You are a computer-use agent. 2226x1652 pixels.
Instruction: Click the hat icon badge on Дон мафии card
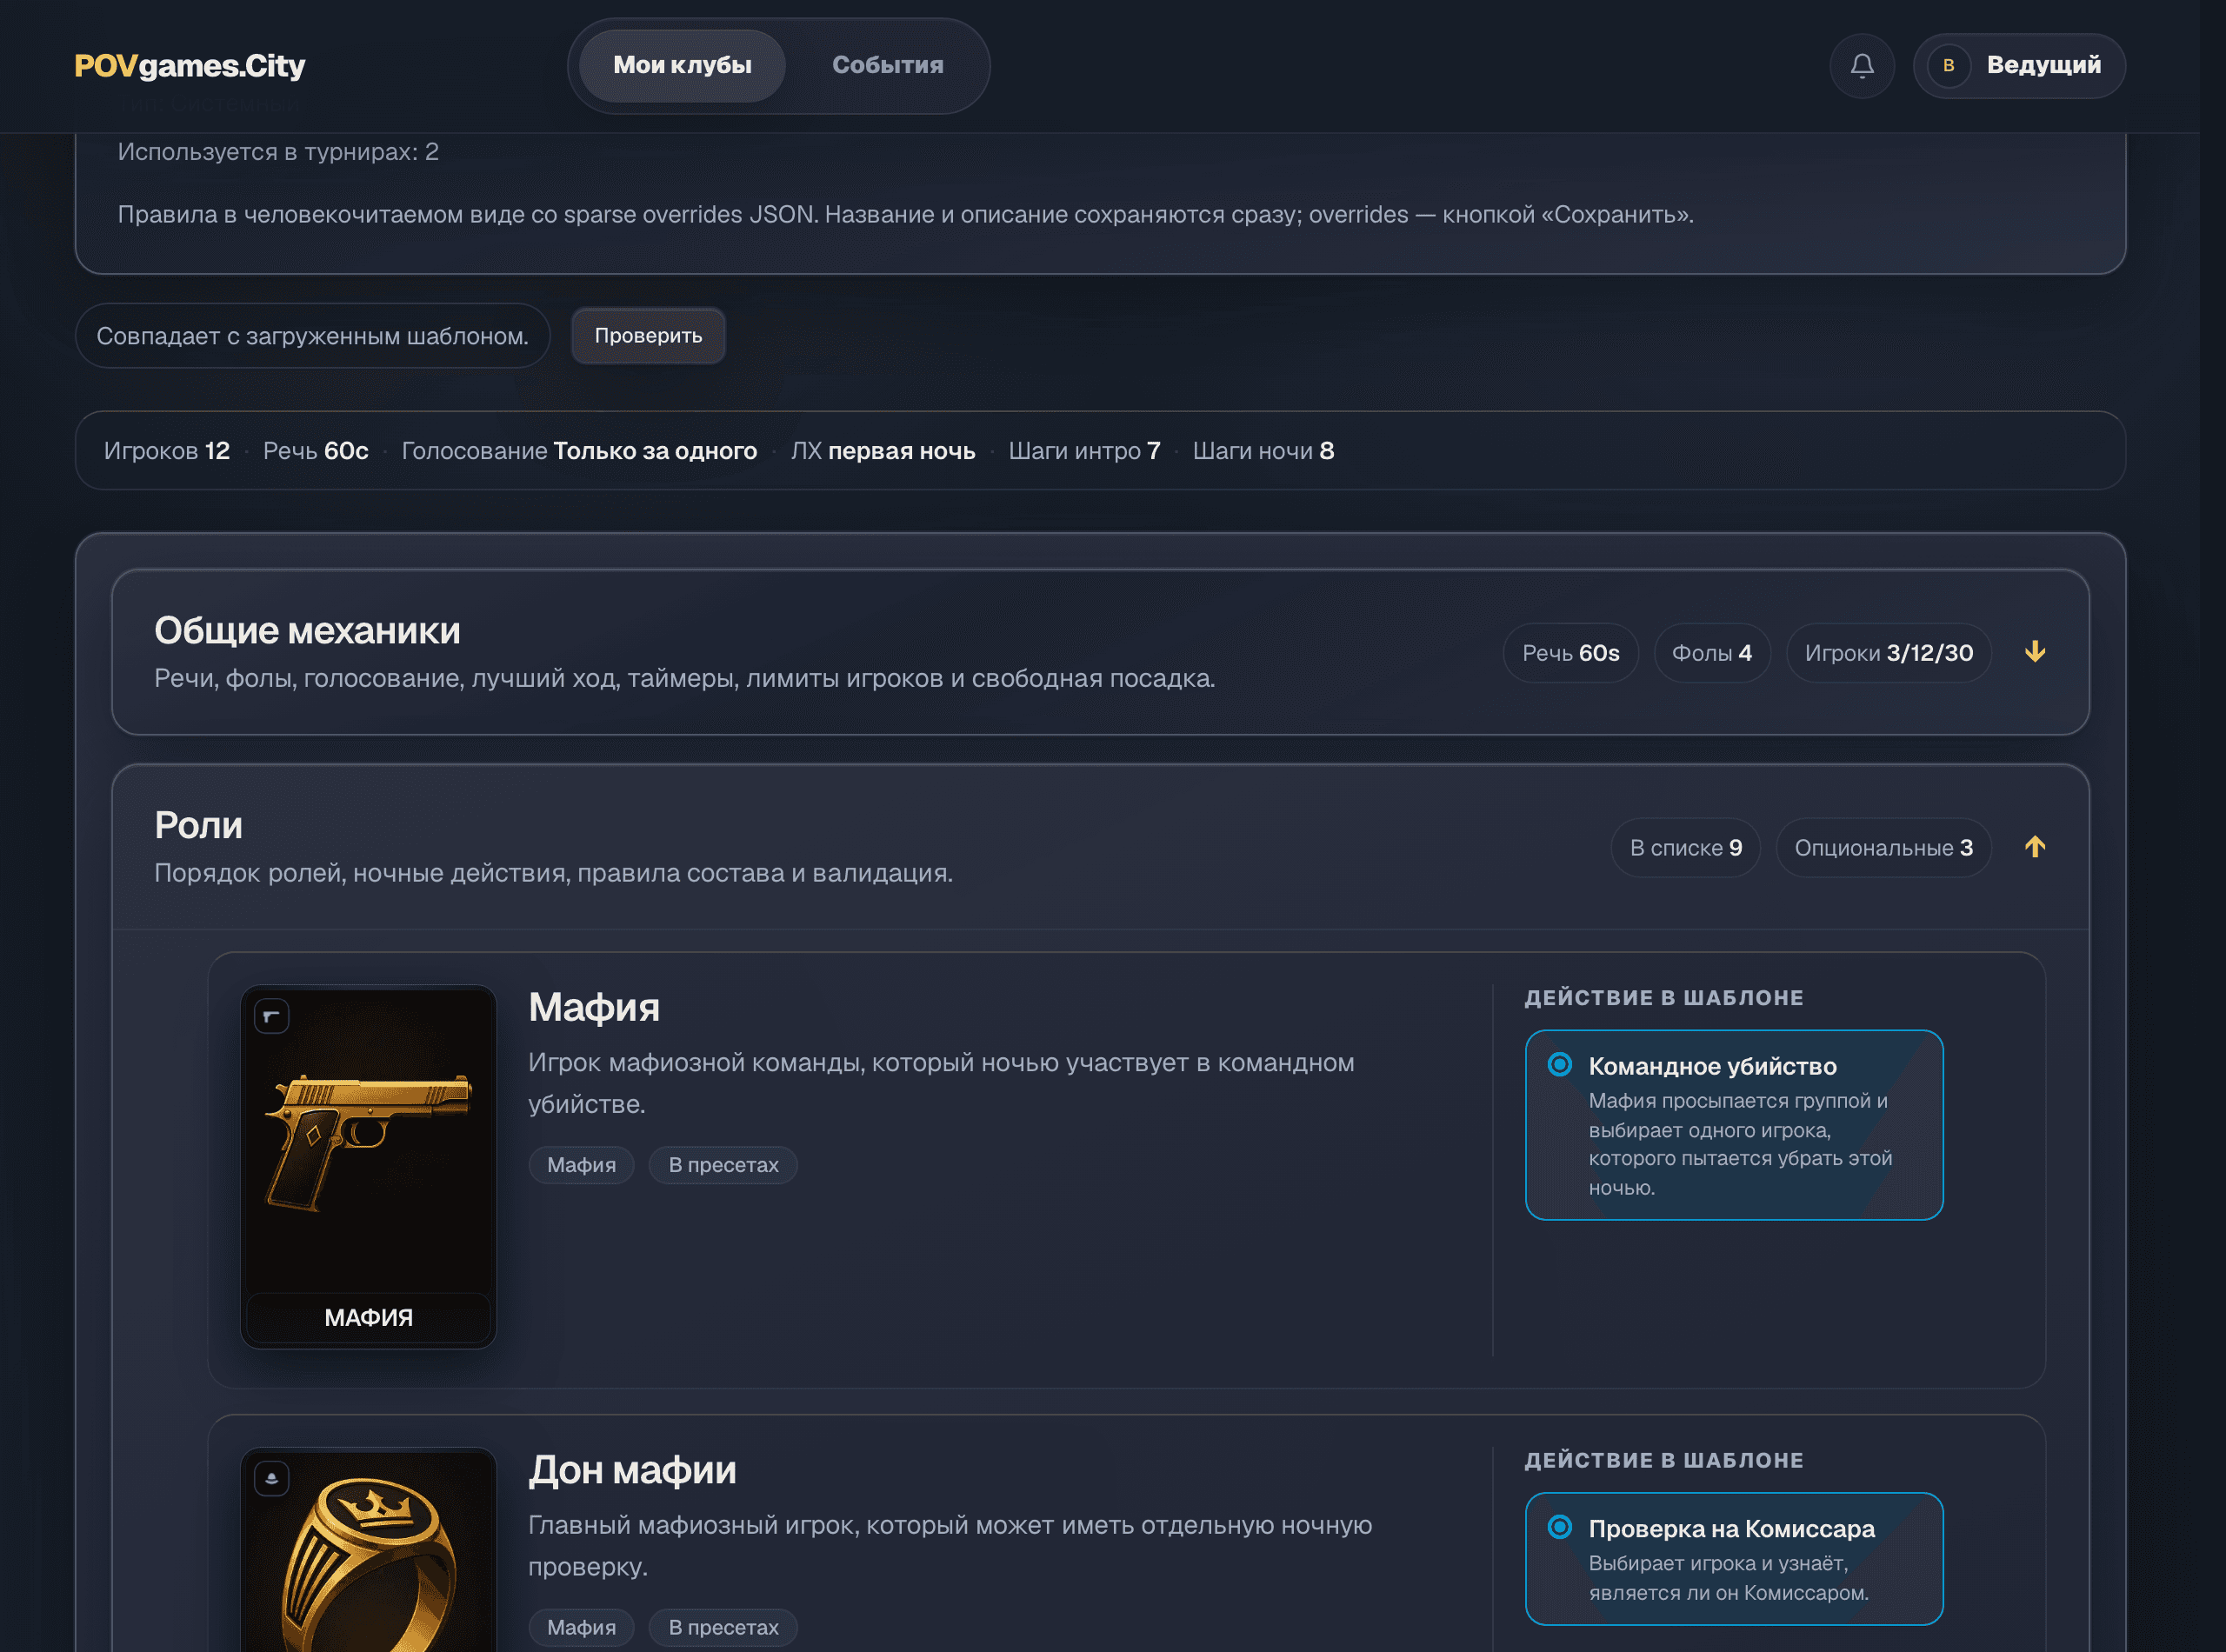point(271,1478)
